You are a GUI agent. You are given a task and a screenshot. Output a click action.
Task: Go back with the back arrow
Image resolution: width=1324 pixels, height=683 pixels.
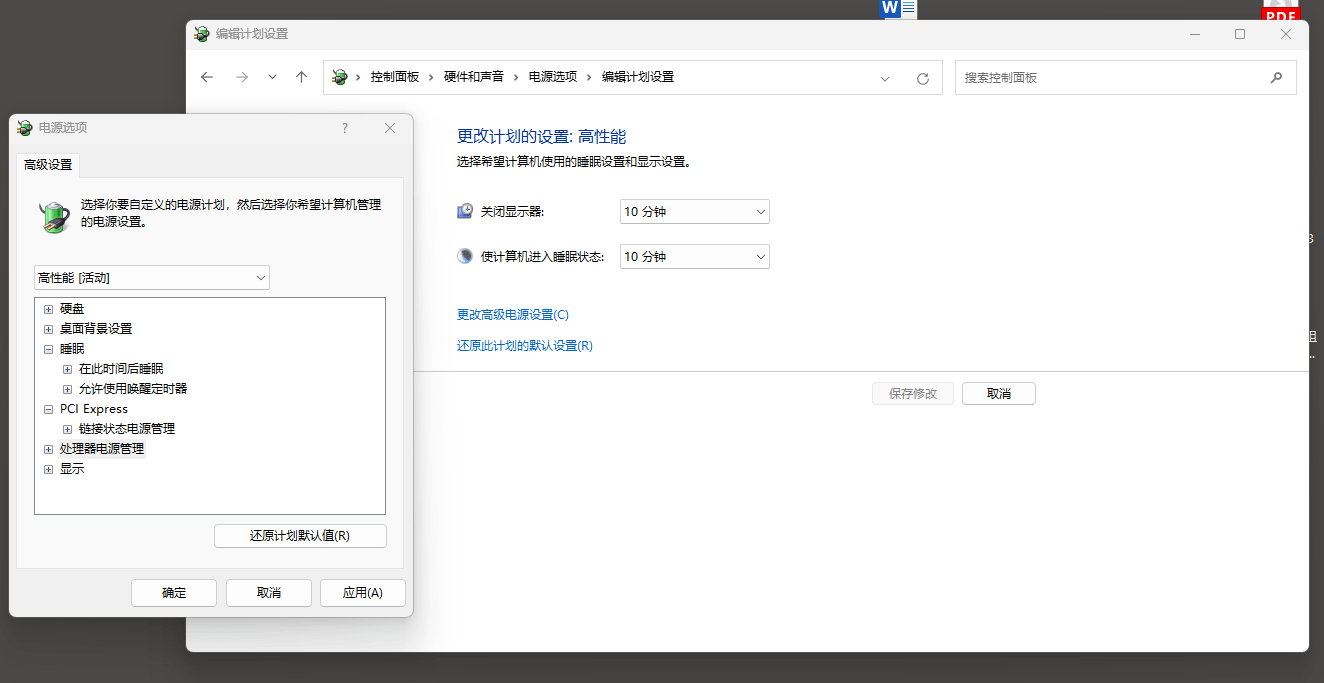click(x=207, y=77)
